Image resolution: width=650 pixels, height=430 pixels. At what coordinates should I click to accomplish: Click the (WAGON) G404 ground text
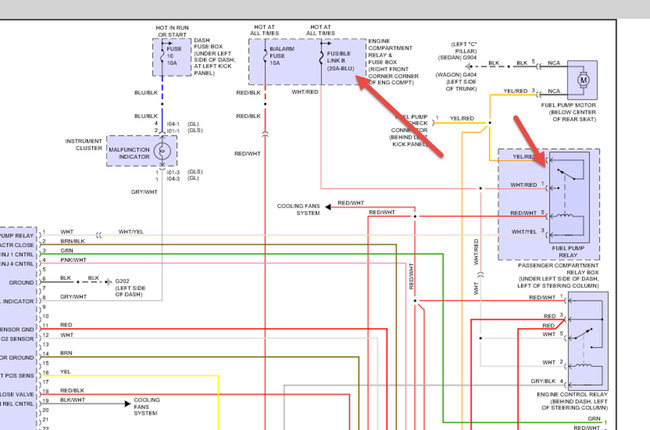point(456,75)
